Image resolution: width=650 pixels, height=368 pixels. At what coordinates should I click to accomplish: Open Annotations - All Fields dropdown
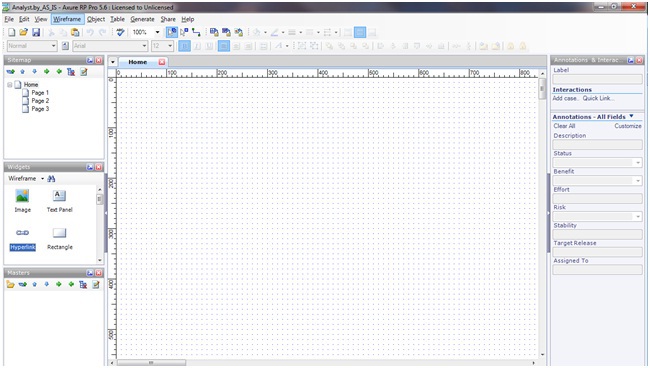coord(631,116)
